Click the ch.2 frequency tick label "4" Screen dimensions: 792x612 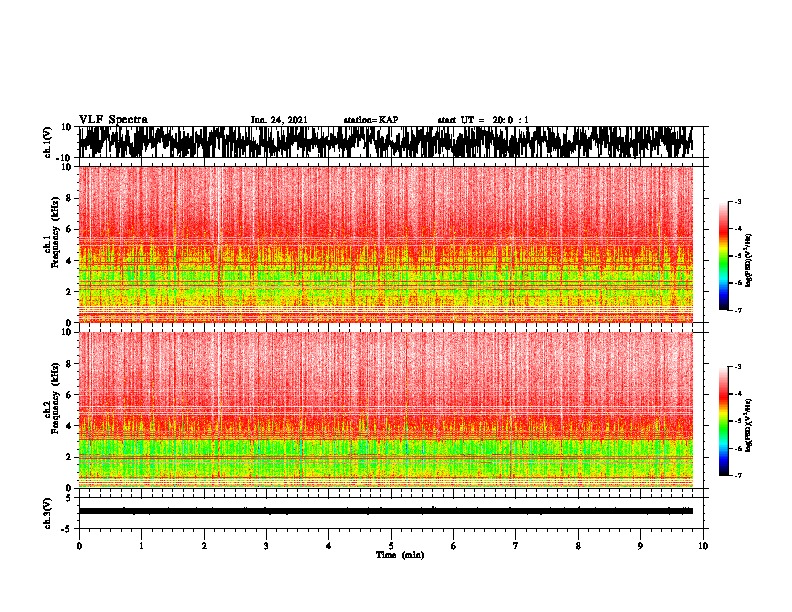pyautogui.click(x=69, y=426)
